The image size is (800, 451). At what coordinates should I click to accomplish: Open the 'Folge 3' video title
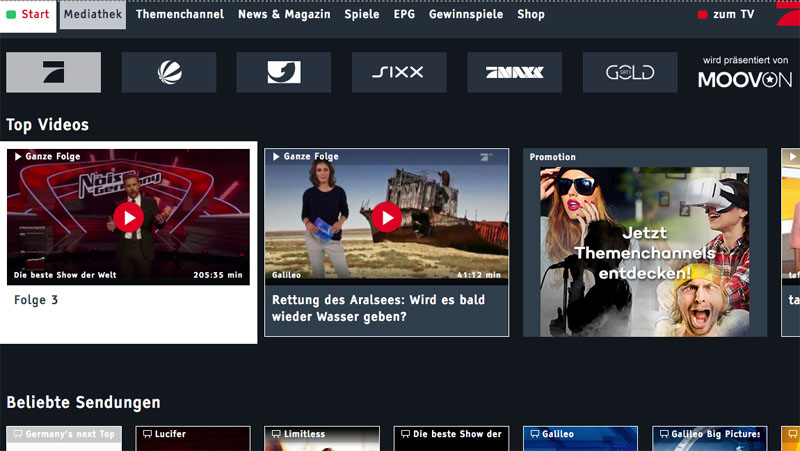[36, 300]
